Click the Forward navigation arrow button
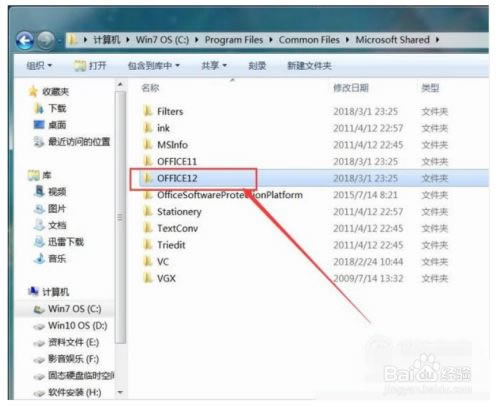The width and height of the screenshot is (500, 407). point(46,41)
